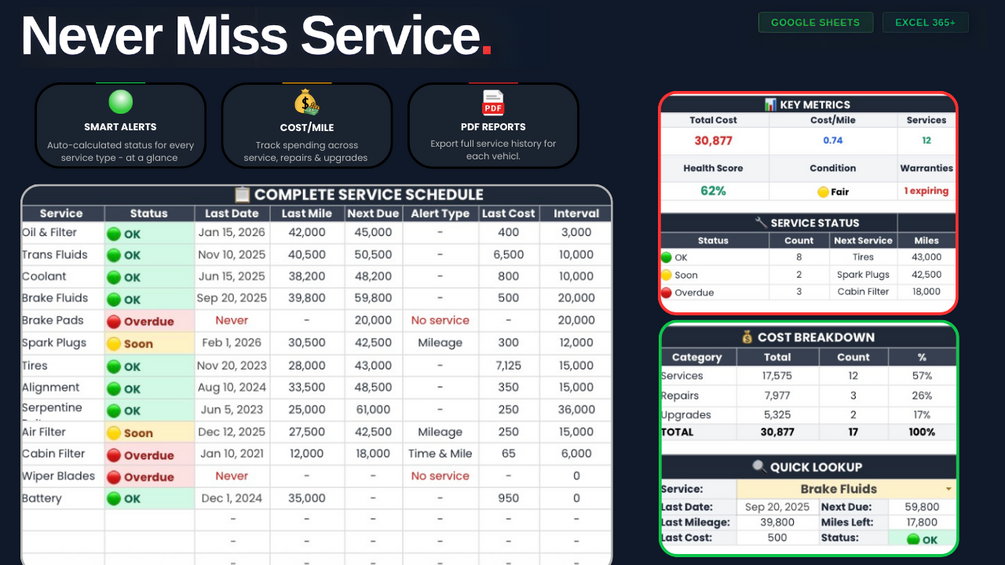Select the Brake Fluids lookup field
The height and width of the screenshot is (565, 1005).
(x=846, y=489)
